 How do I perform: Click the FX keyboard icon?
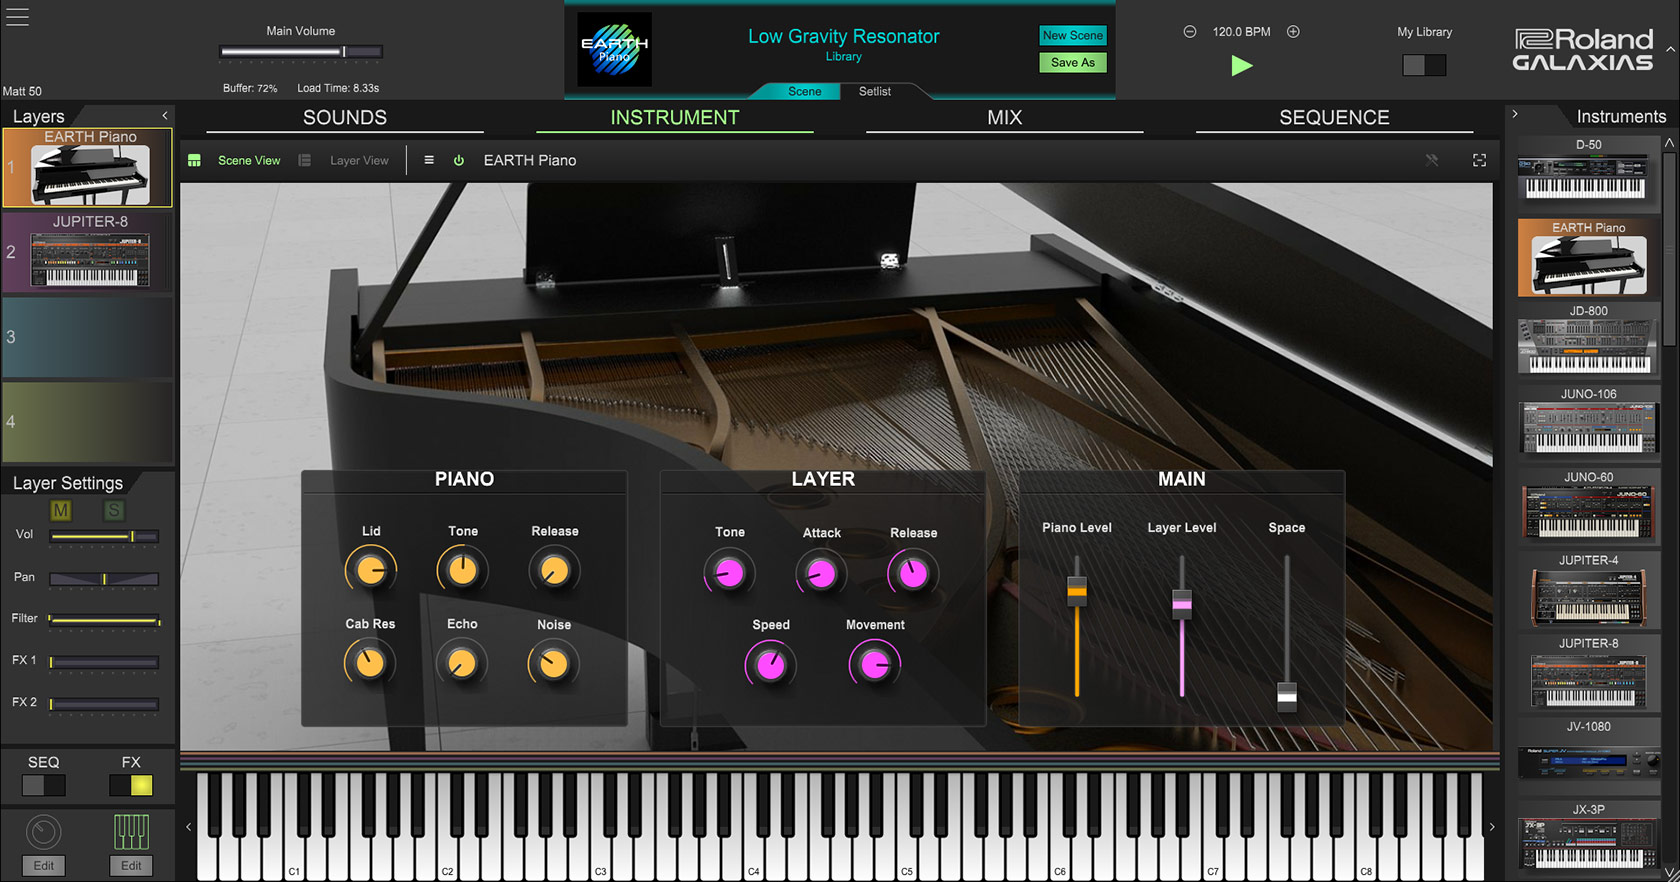coord(131,832)
